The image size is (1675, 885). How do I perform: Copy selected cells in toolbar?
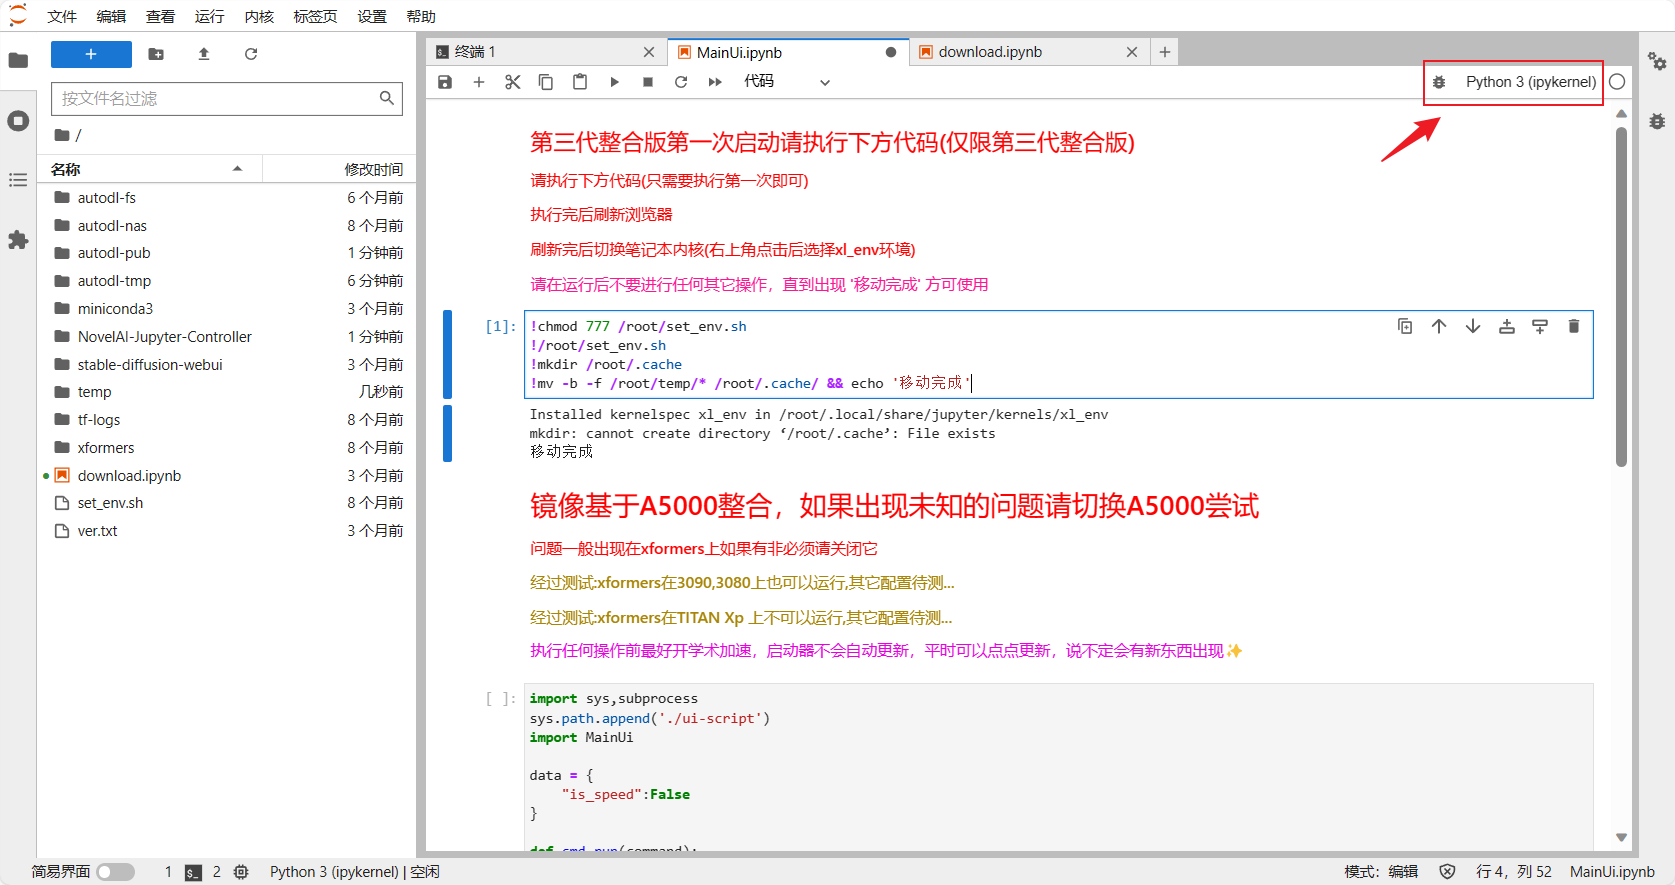[x=546, y=82]
